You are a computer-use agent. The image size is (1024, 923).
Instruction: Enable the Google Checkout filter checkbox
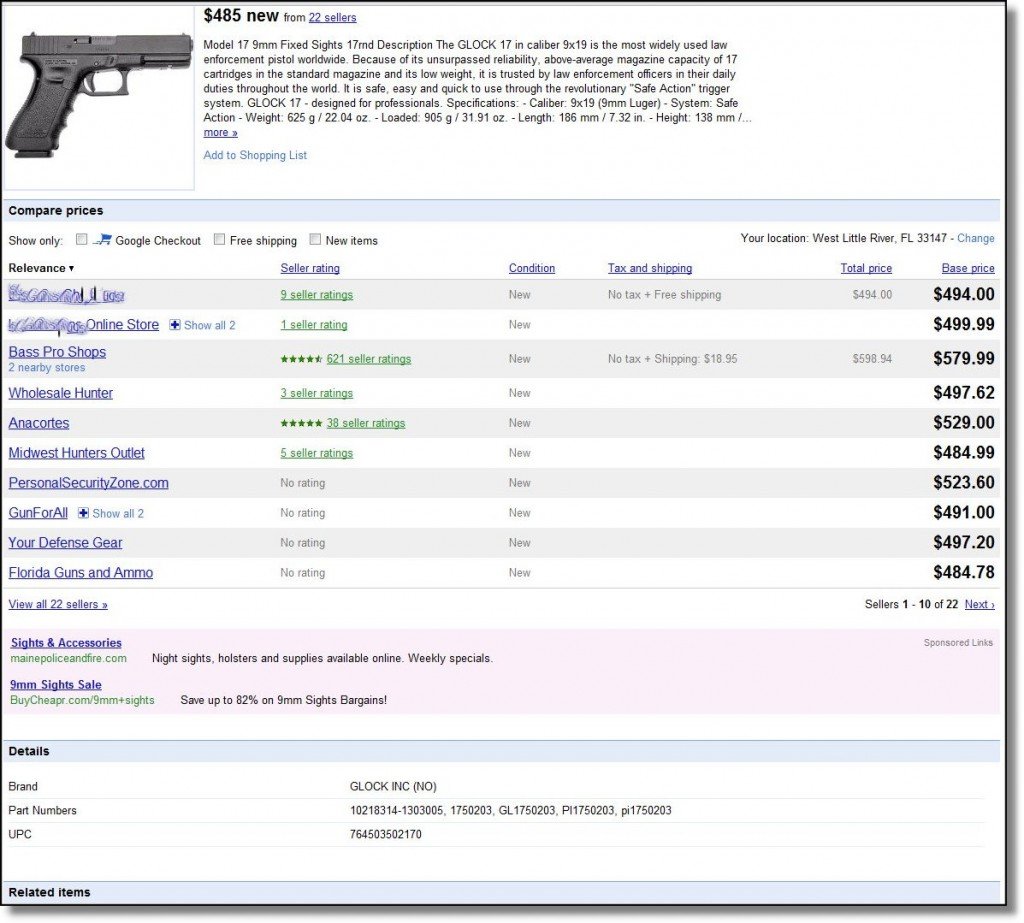click(82, 239)
